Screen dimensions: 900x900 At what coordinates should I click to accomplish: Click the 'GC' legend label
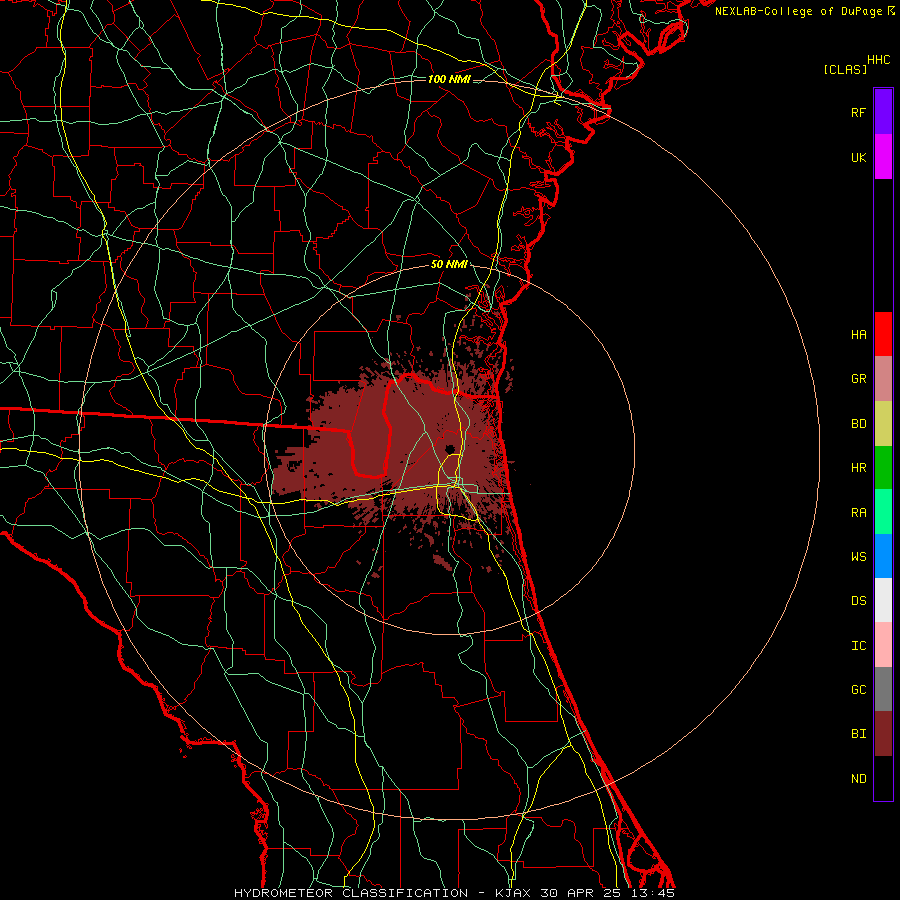(x=858, y=690)
